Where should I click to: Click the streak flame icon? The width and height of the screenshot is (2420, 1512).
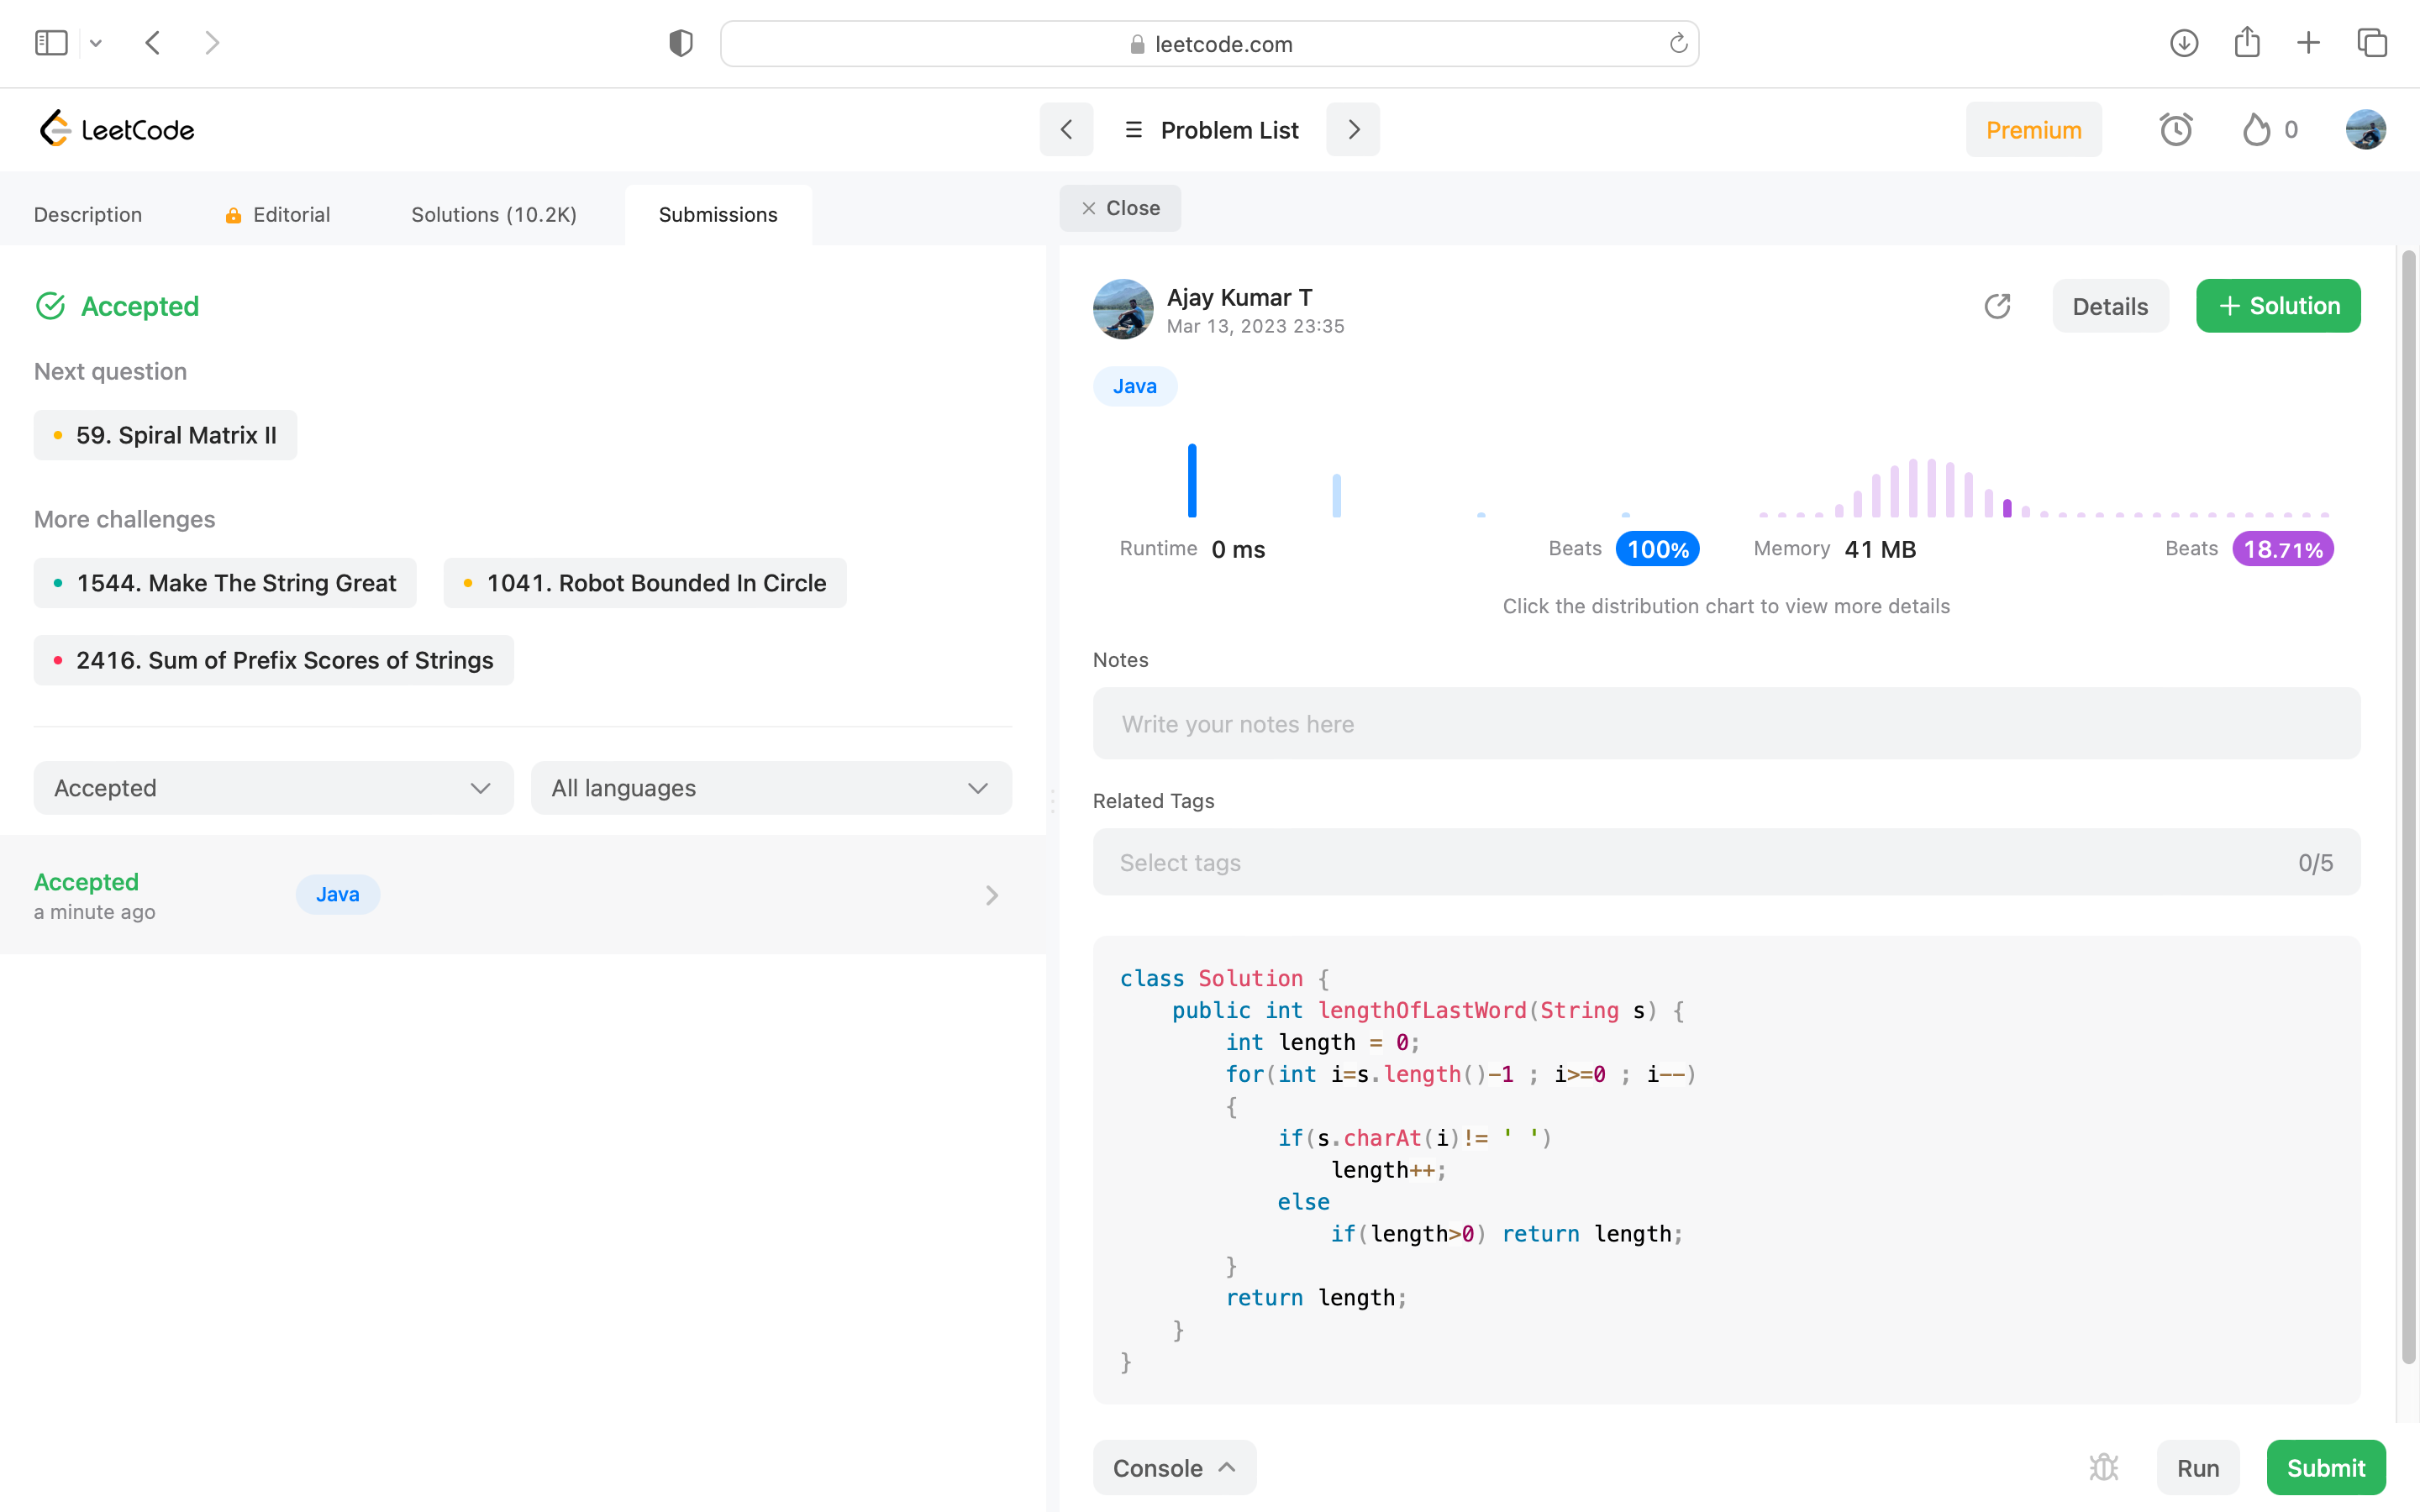[2256, 129]
